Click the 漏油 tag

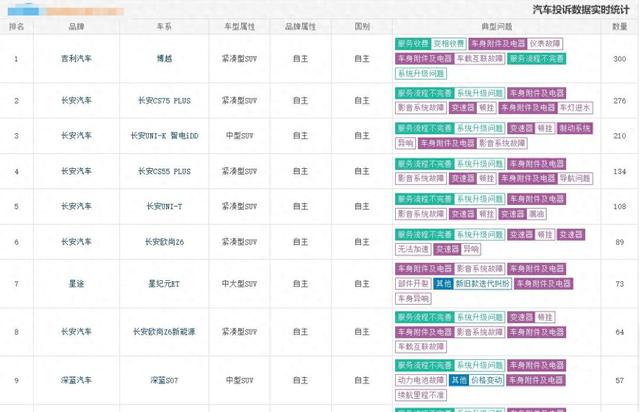pyautogui.click(x=536, y=214)
